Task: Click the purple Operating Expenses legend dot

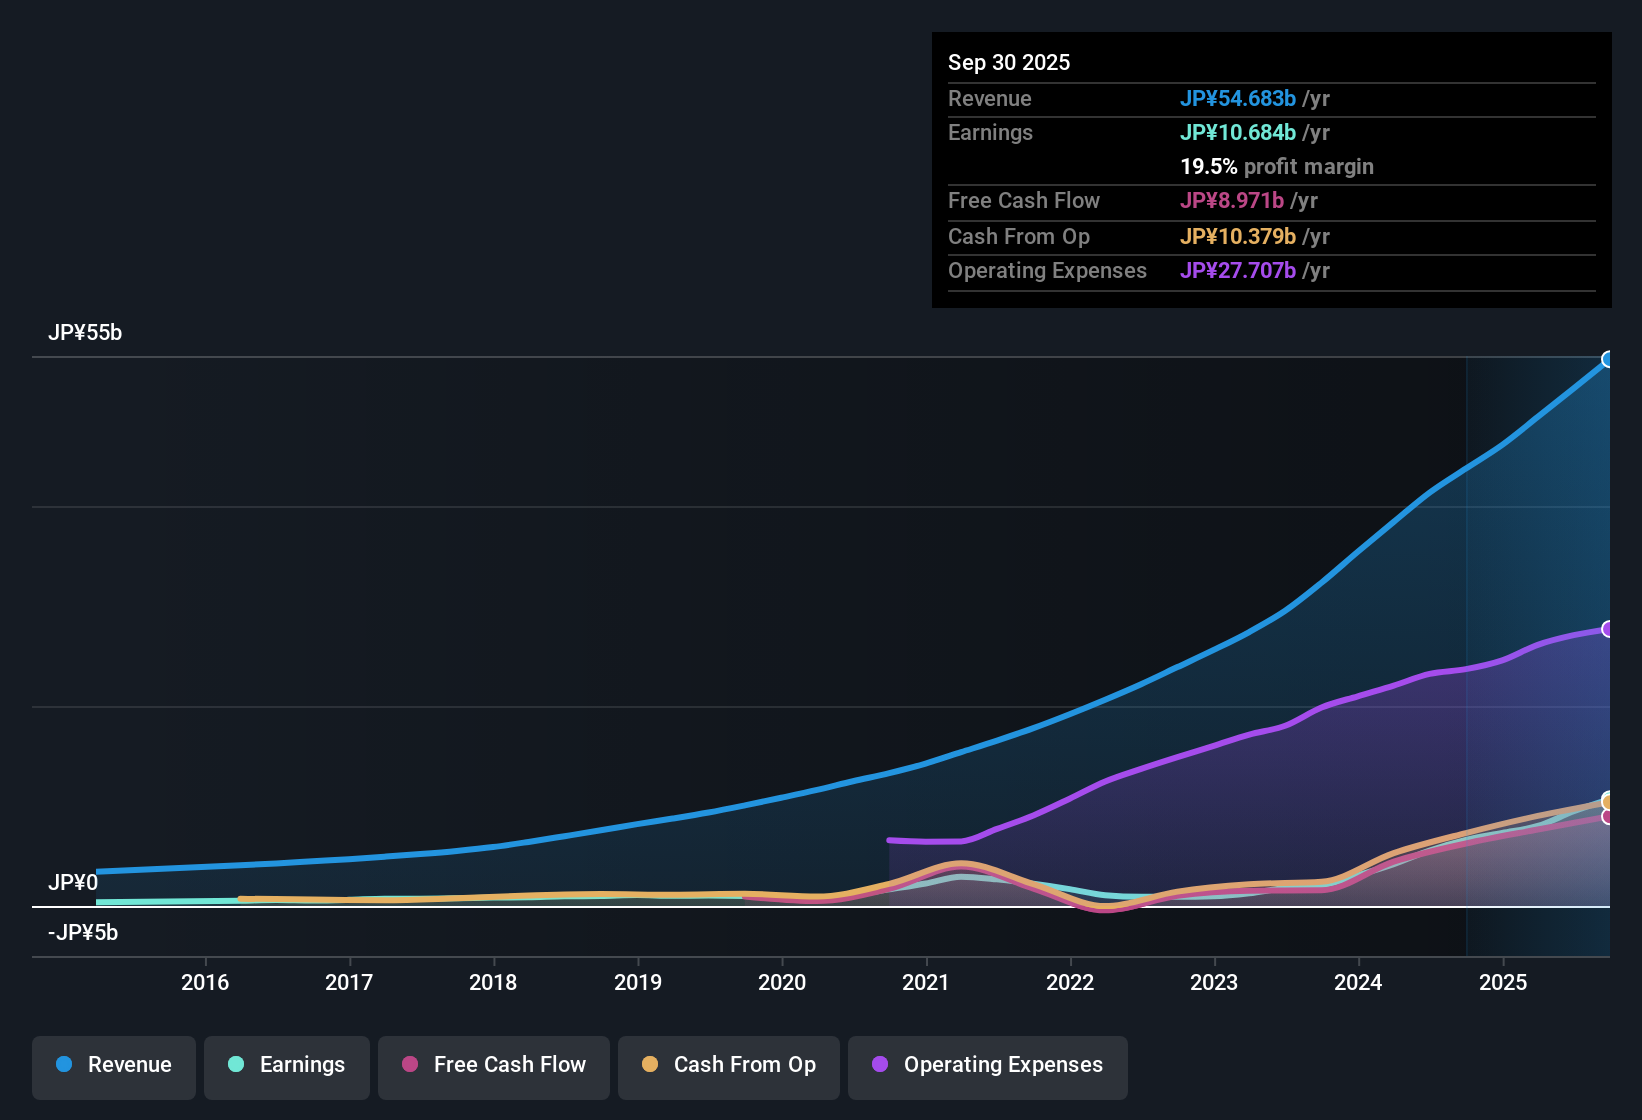Action: (x=879, y=1065)
